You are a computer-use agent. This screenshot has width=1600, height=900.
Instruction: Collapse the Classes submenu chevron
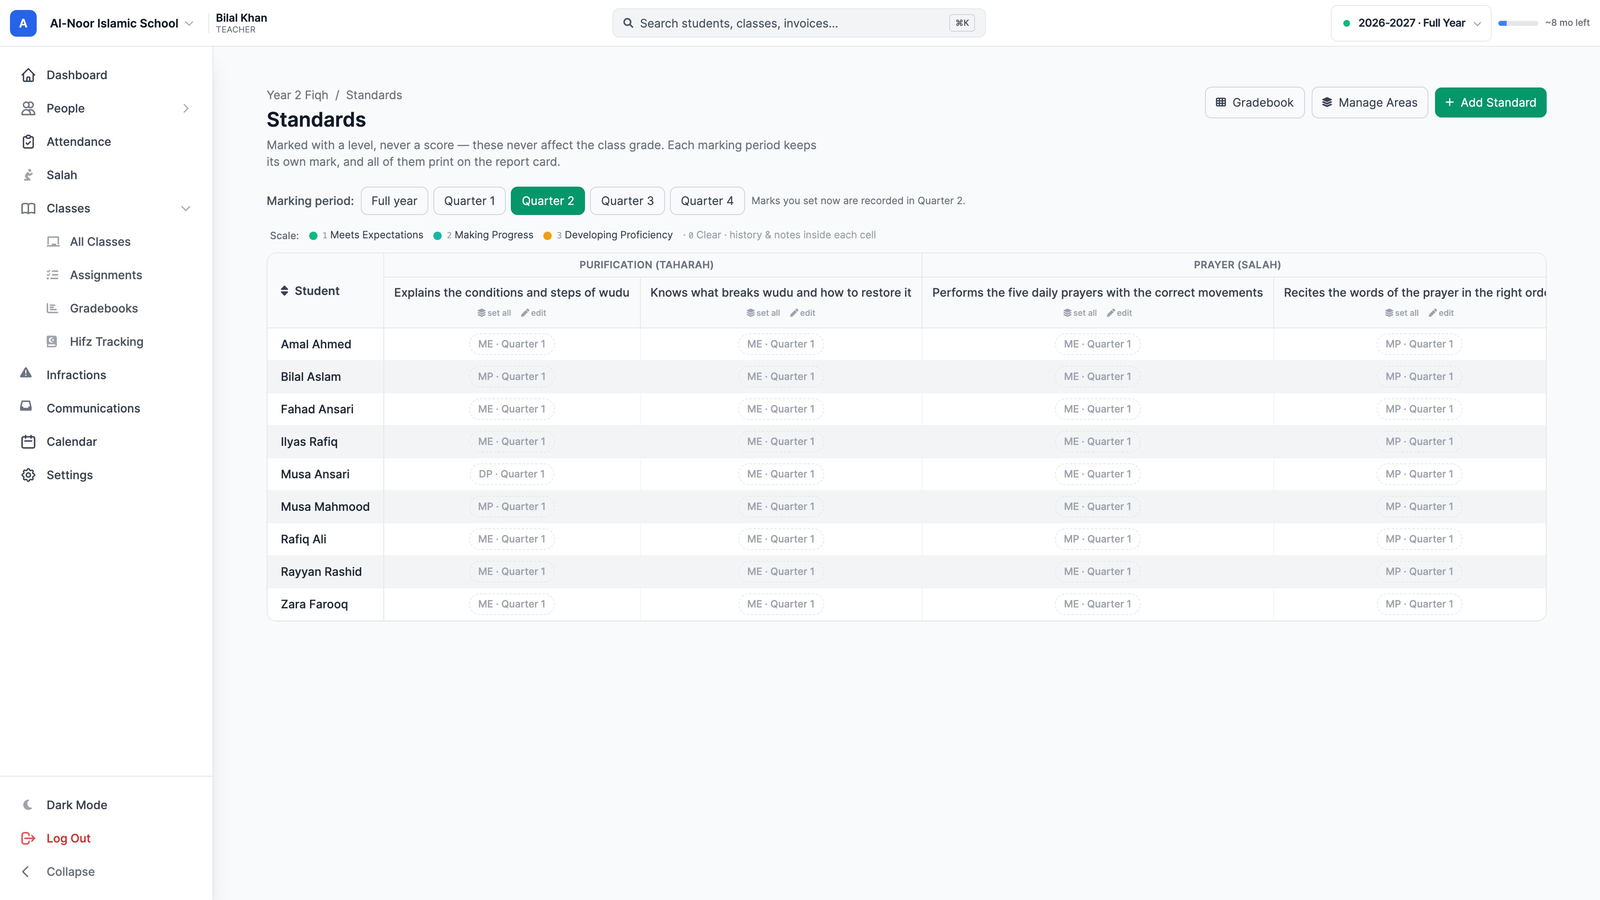click(186, 208)
